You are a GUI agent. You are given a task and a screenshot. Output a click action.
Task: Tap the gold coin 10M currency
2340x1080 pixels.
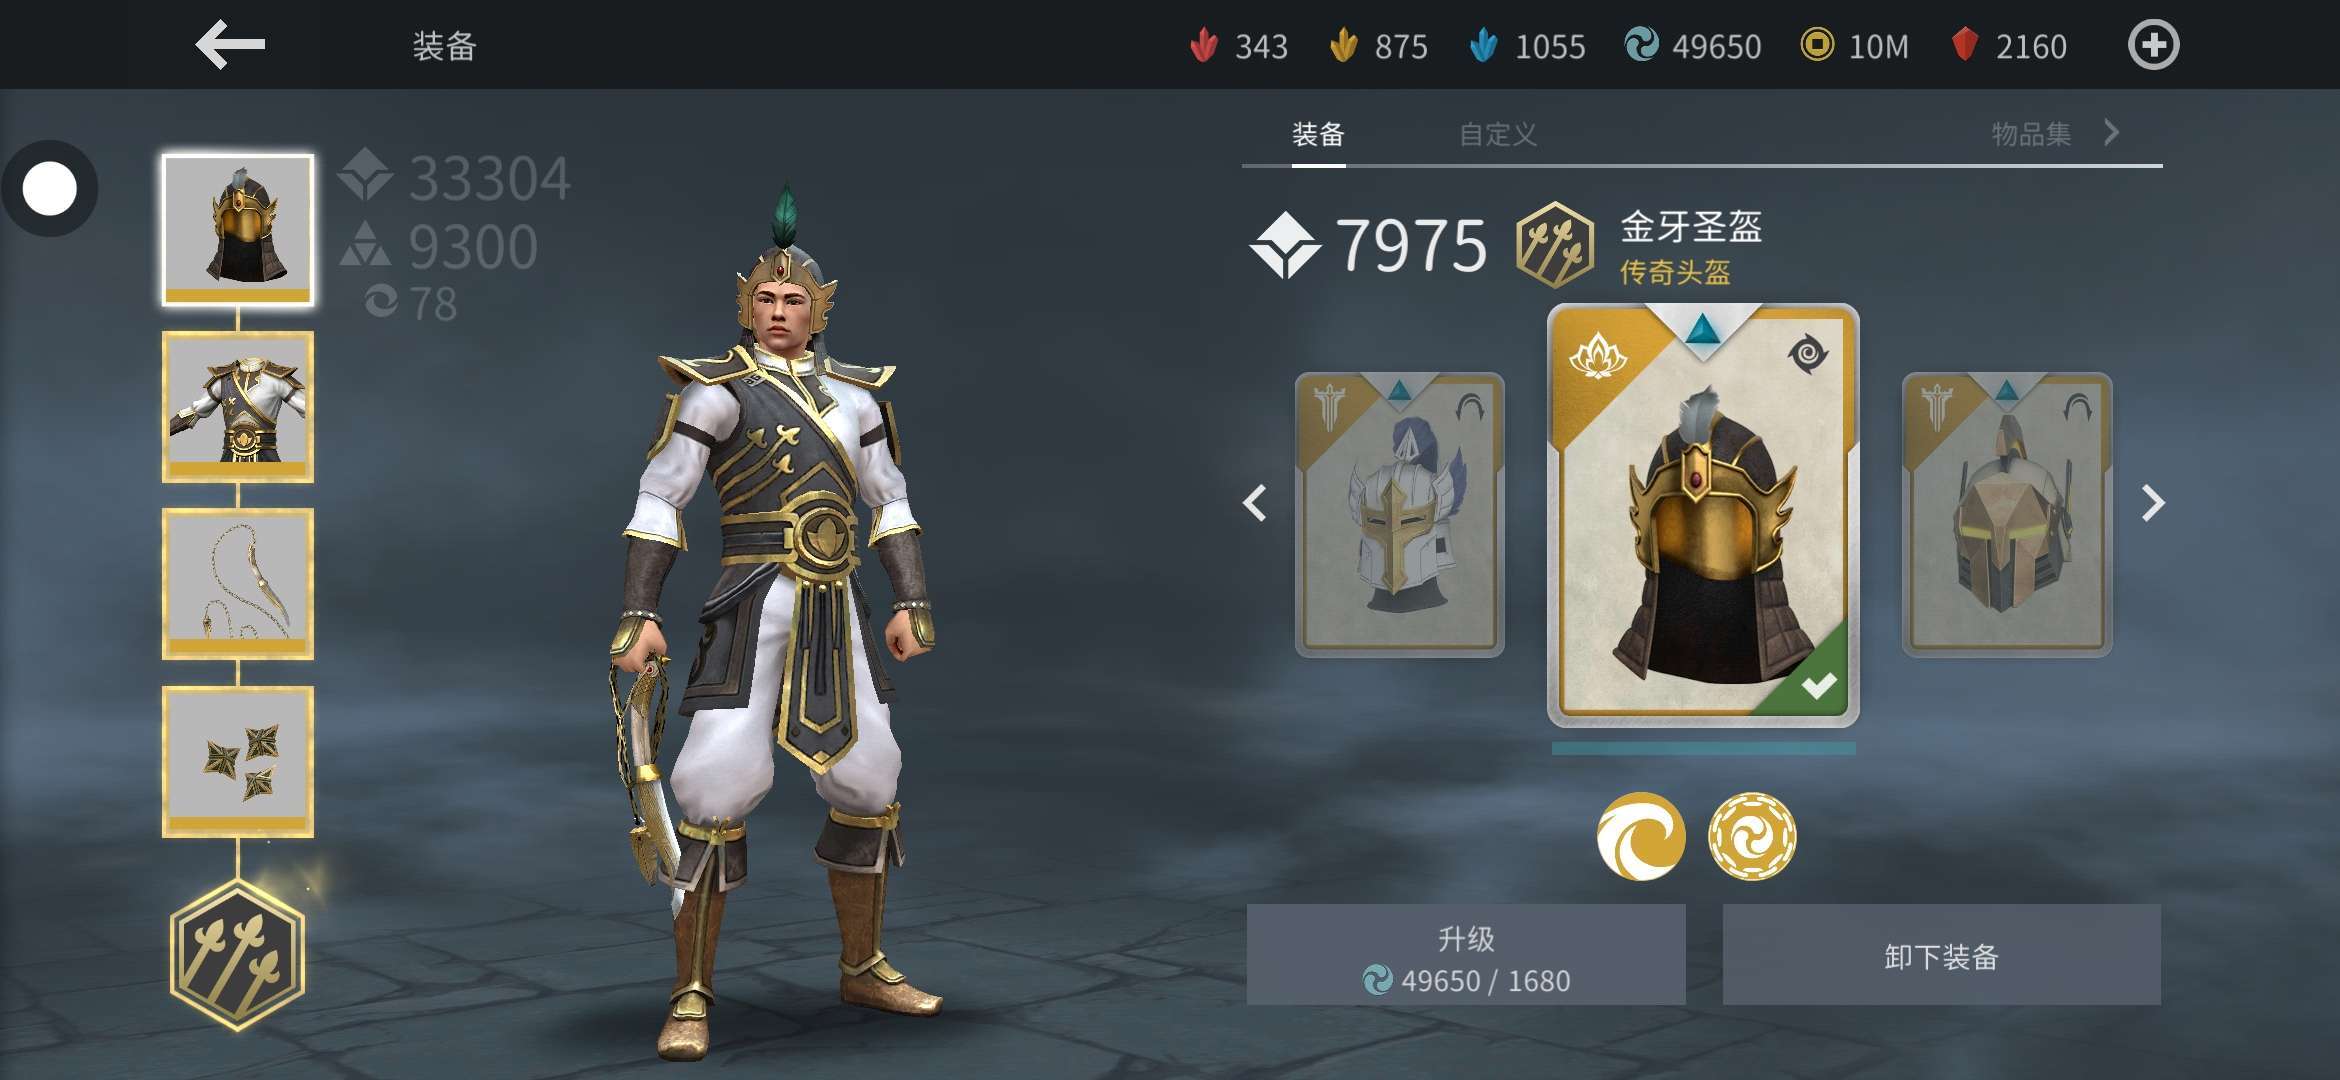pyautogui.click(x=1854, y=46)
